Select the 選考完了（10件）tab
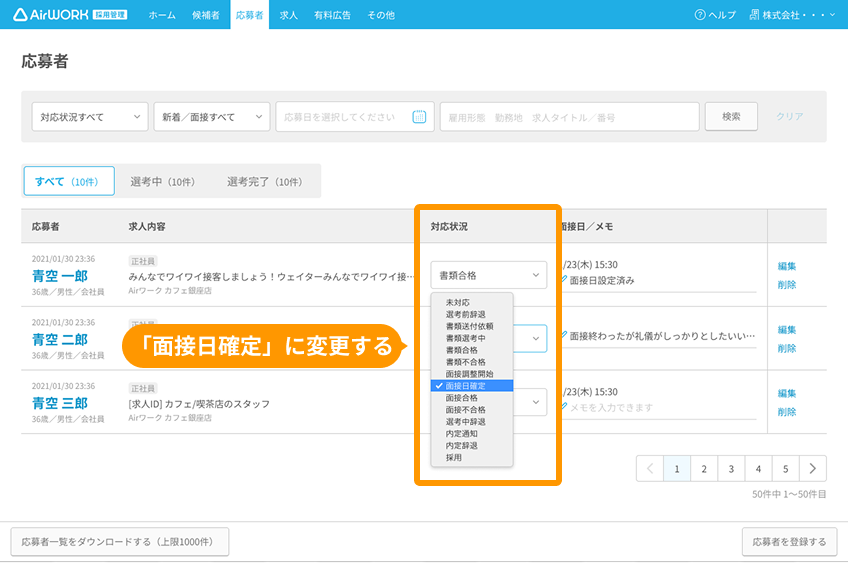Image resolution: width=848 pixels, height=563 pixels. point(265,182)
